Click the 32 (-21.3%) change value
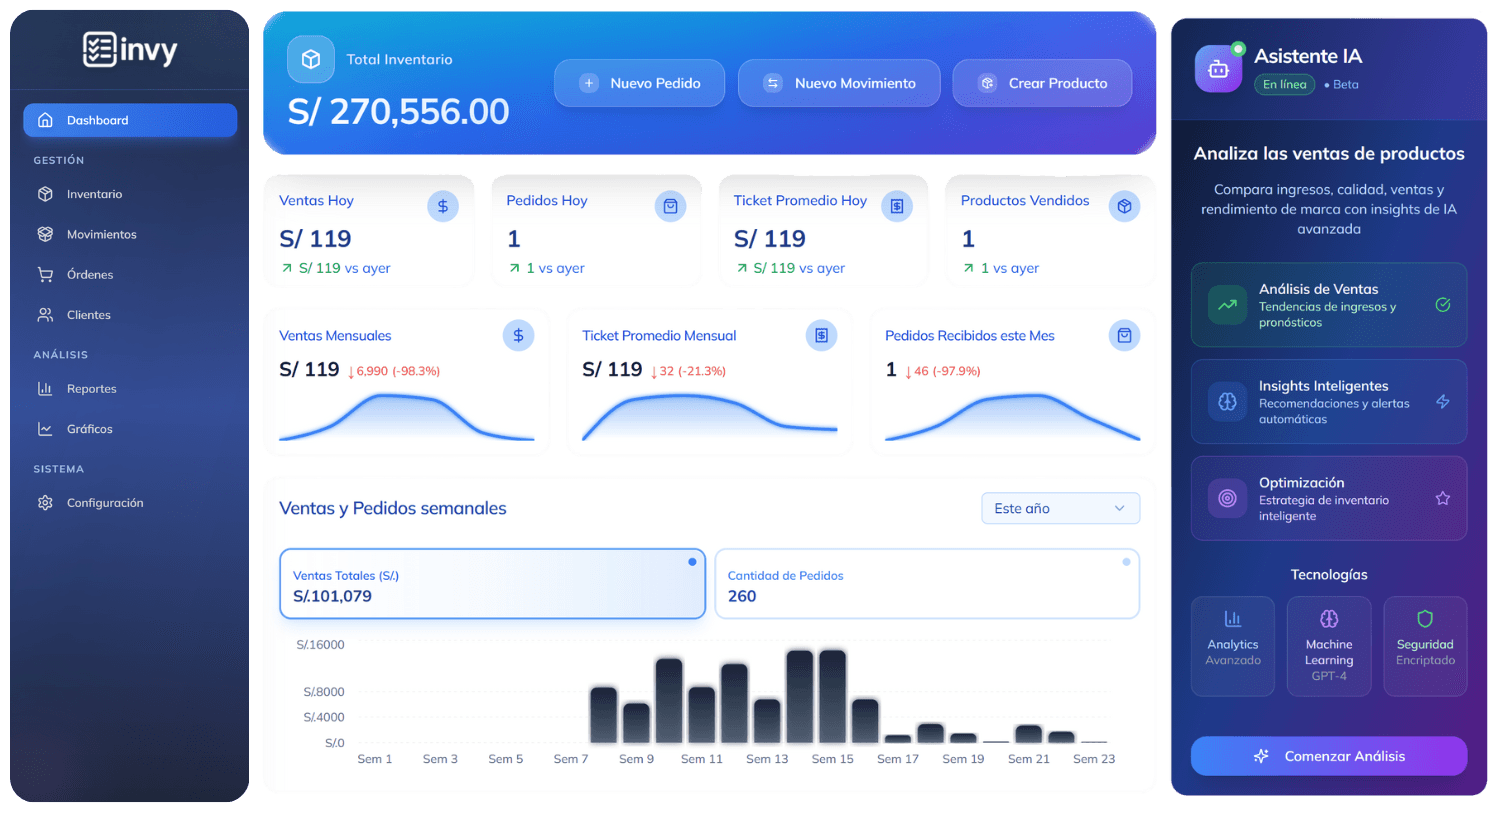1502x817 pixels. click(x=689, y=371)
